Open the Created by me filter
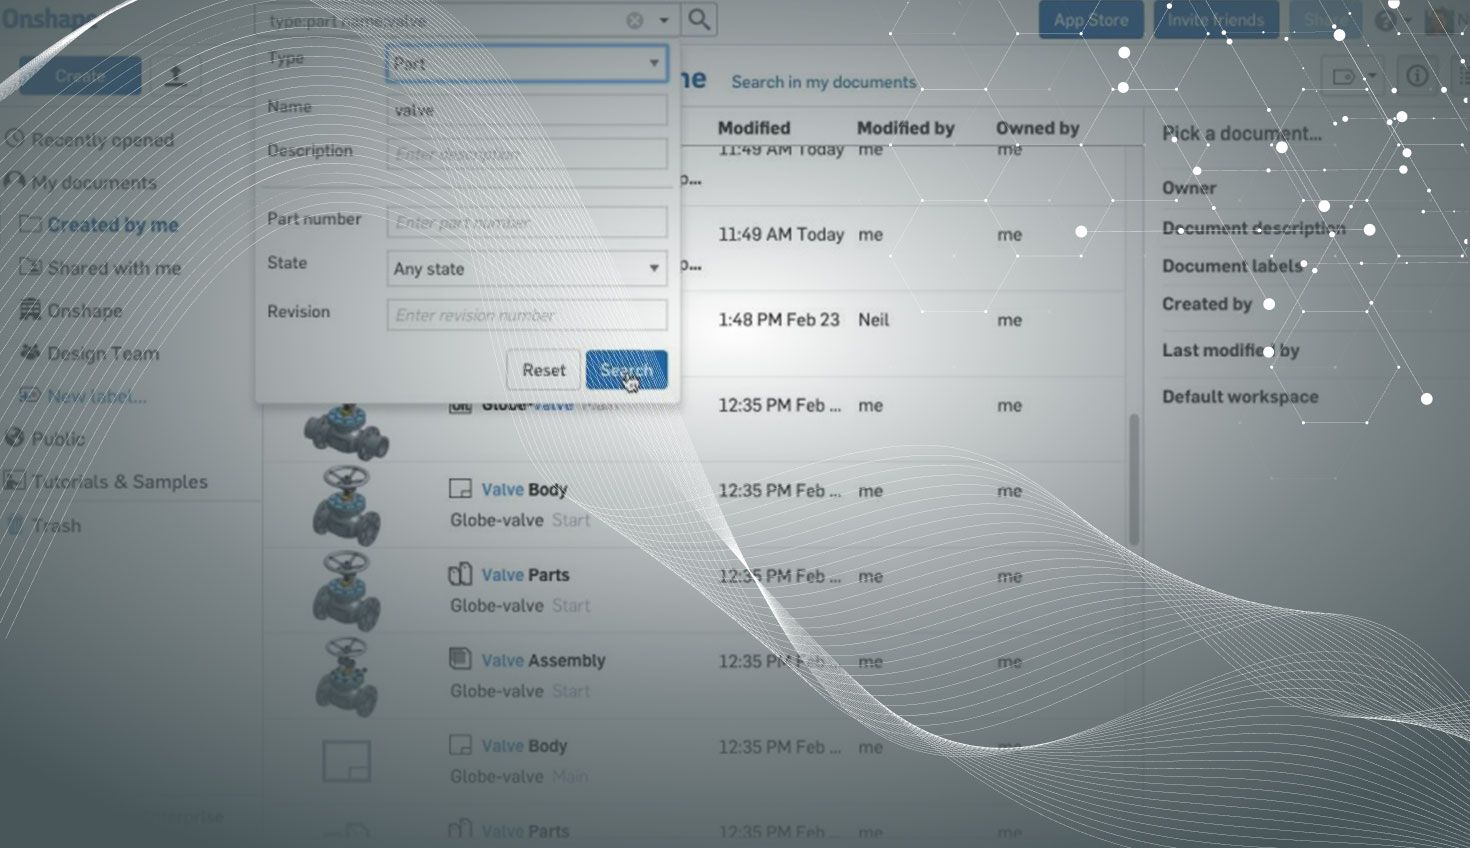The height and width of the screenshot is (848, 1470). [112, 225]
